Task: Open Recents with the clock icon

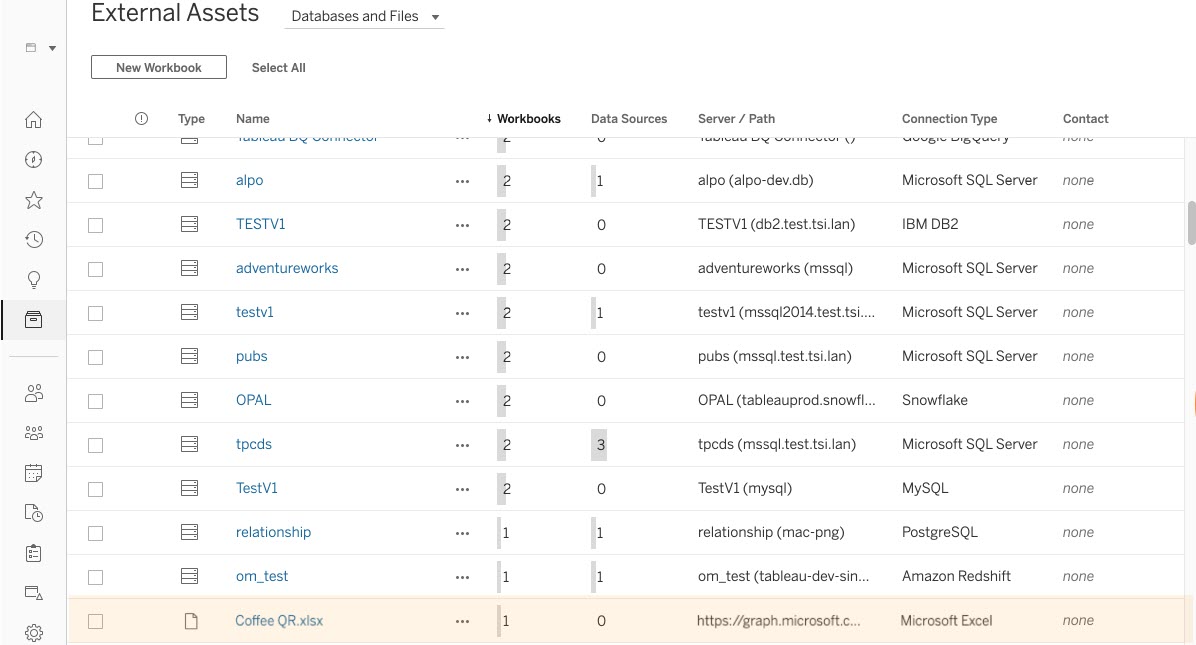Action: (33, 239)
